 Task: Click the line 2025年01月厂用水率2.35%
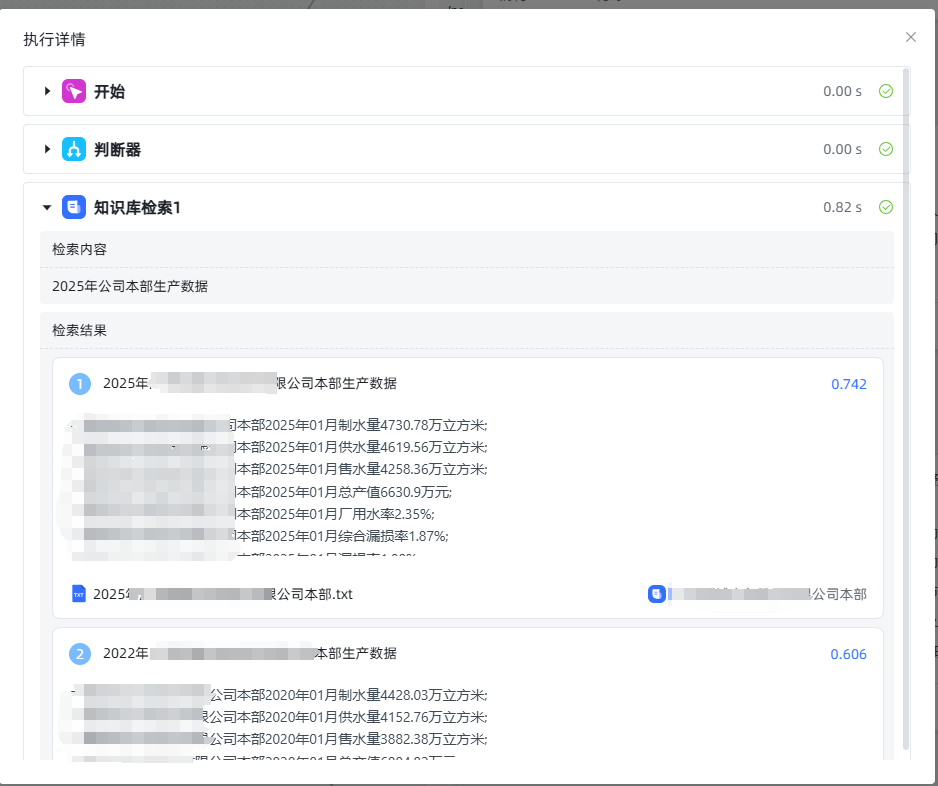[x=349, y=514]
